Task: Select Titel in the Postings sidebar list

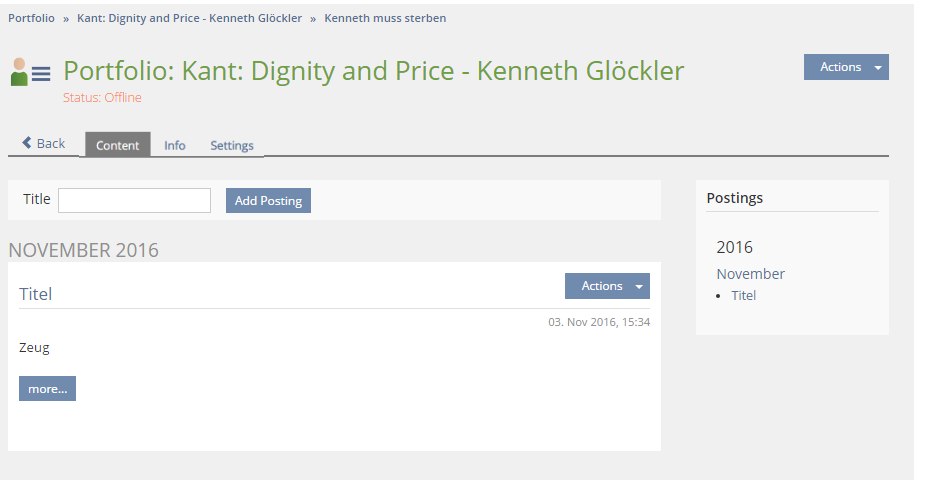Action: pyautogui.click(x=743, y=296)
